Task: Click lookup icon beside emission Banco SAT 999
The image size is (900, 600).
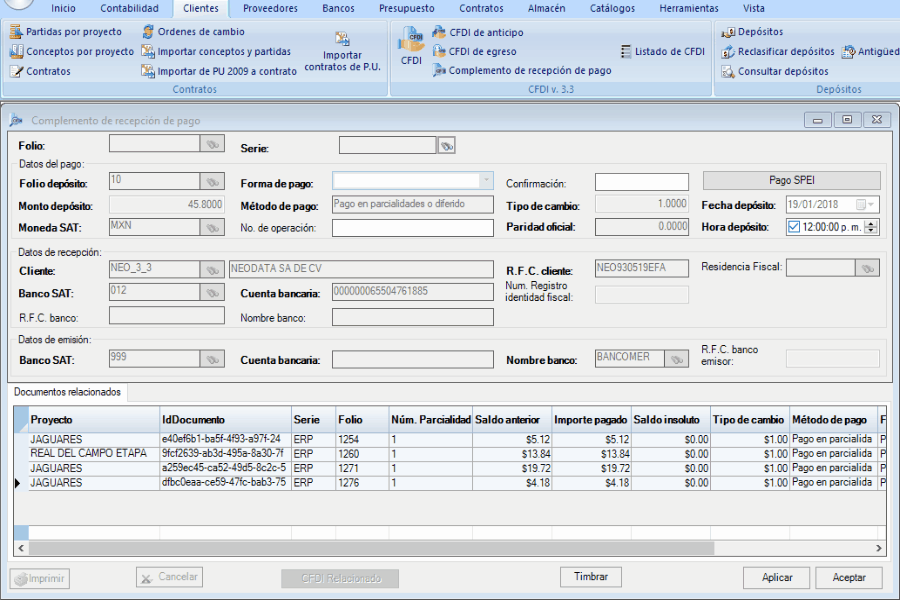Action: click(x=212, y=359)
